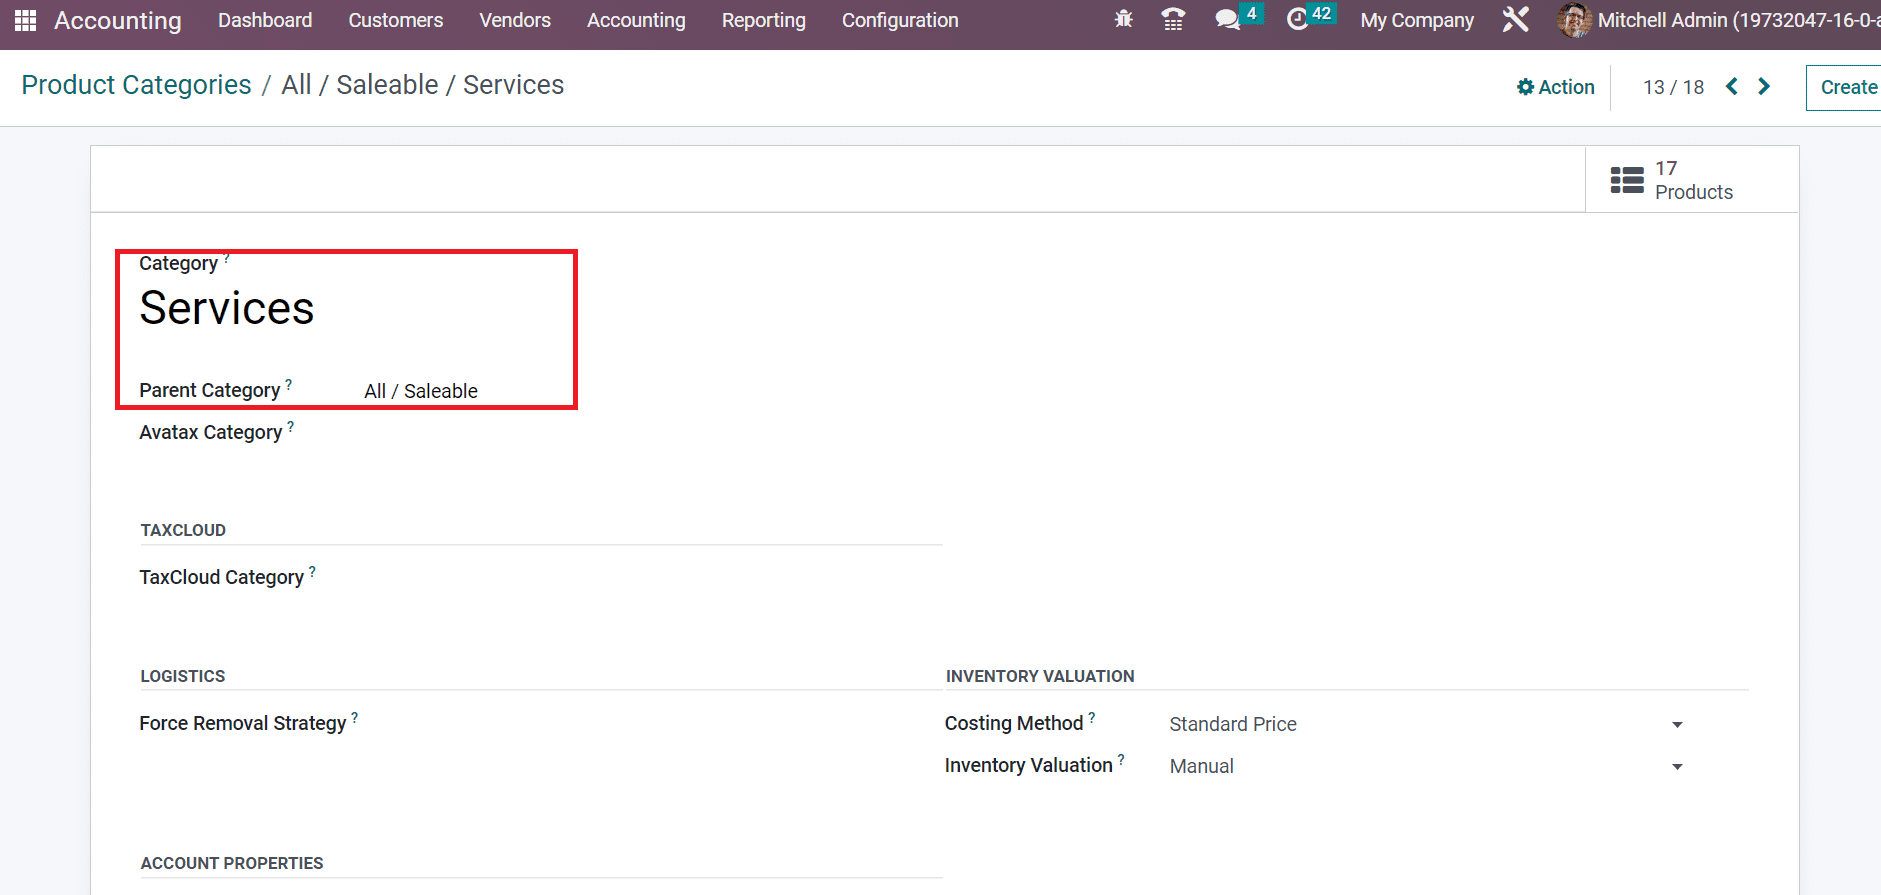Click the Force Removal Strategy field
Screen dimensions: 1881x895
click(x=650, y=724)
